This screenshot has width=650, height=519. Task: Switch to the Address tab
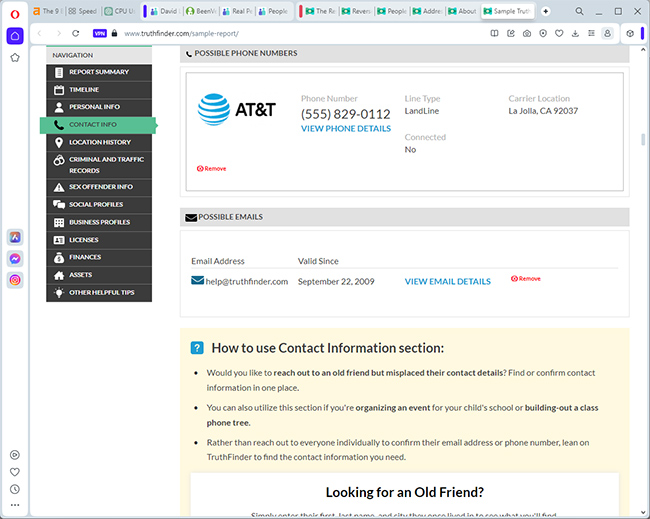tap(428, 11)
